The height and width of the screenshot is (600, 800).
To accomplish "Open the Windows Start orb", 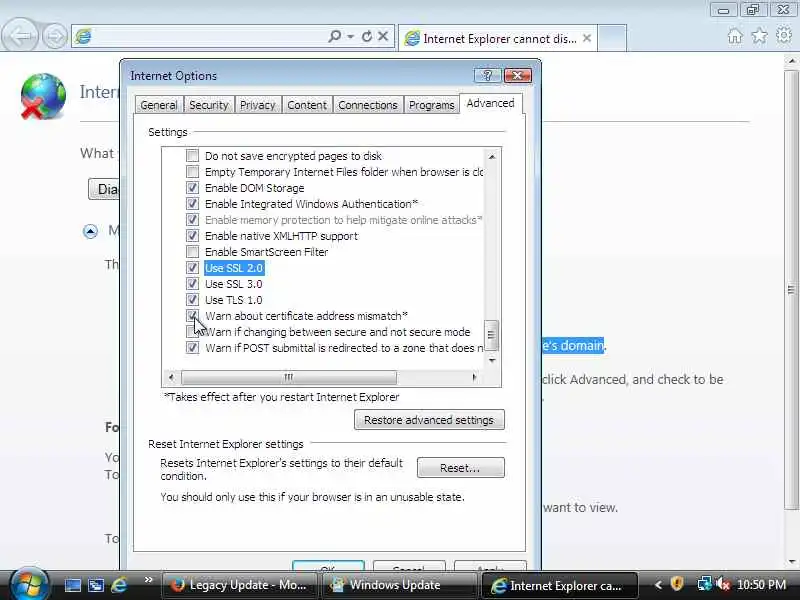I will (x=29, y=584).
